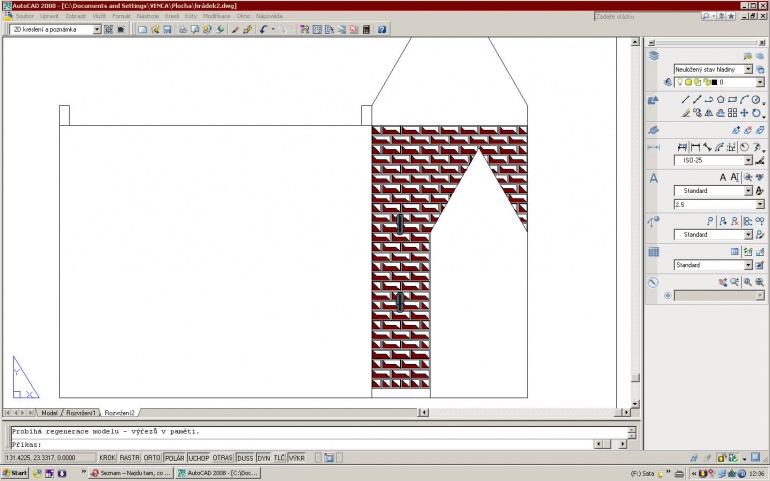Click the VÝKR paper space button
The height and width of the screenshot is (481, 770).
[x=297, y=458]
